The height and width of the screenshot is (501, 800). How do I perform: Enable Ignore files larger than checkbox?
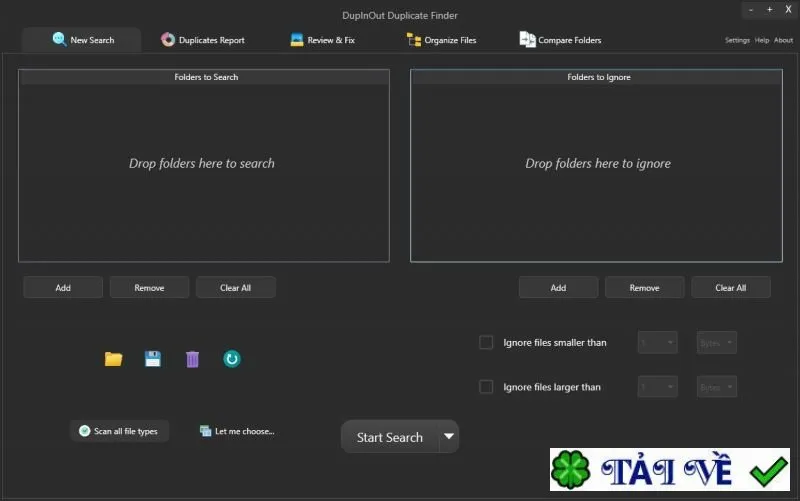pos(486,387)
